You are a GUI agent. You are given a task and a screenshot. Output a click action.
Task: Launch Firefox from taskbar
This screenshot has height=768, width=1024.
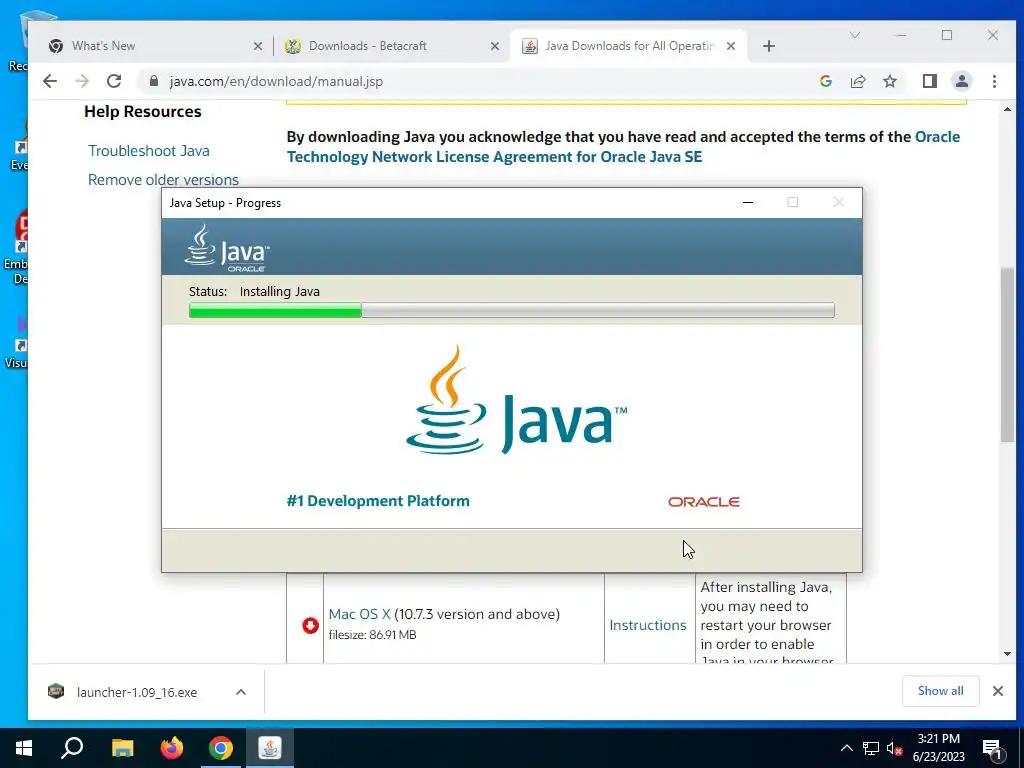click(x=172, y=748)
